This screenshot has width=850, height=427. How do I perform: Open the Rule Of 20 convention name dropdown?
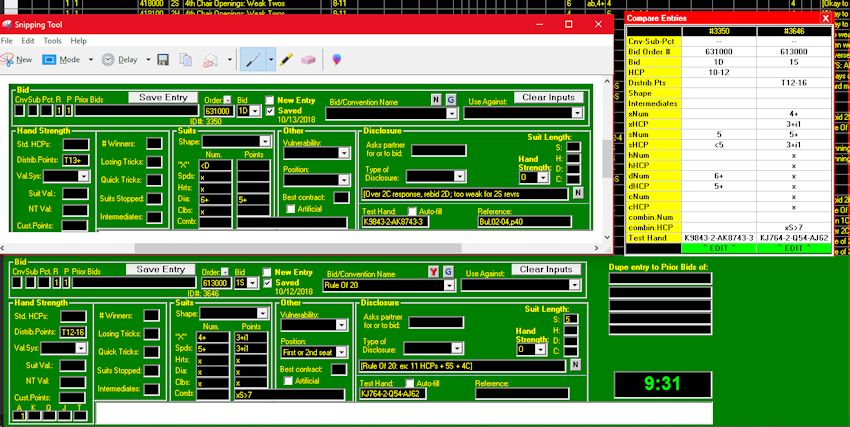tap(449, 286)
